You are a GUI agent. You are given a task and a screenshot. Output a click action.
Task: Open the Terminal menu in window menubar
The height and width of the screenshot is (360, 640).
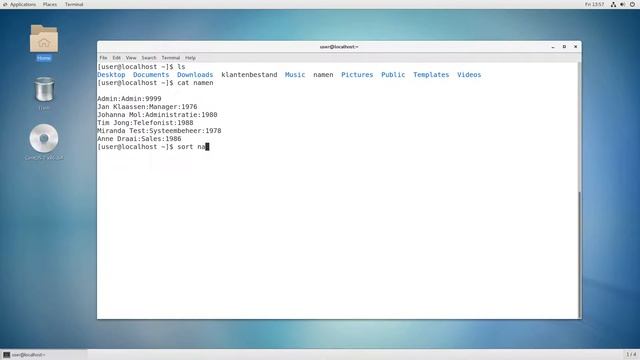171,58
